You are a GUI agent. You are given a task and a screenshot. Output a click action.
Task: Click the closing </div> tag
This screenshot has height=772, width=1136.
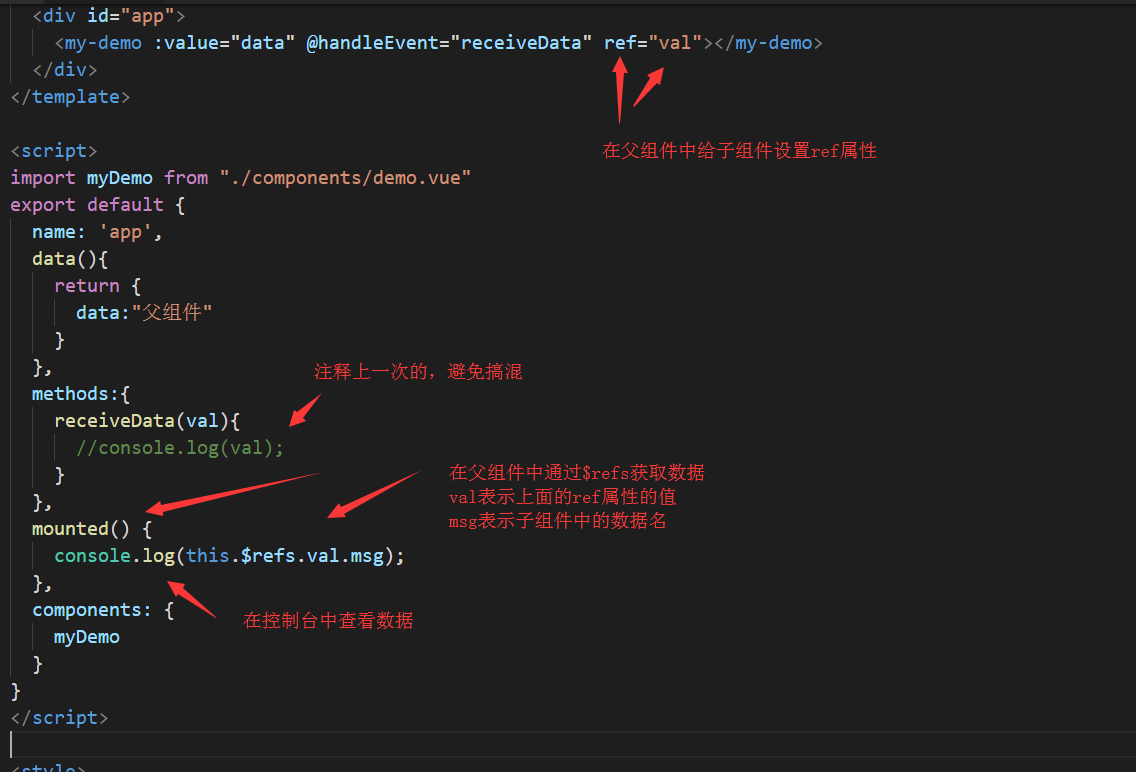point(64,70)
